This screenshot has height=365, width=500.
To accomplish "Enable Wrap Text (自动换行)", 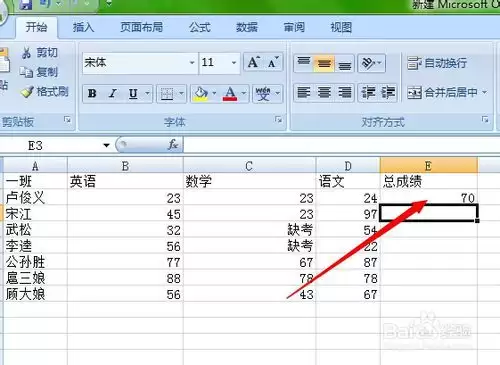I will (437, 63).
